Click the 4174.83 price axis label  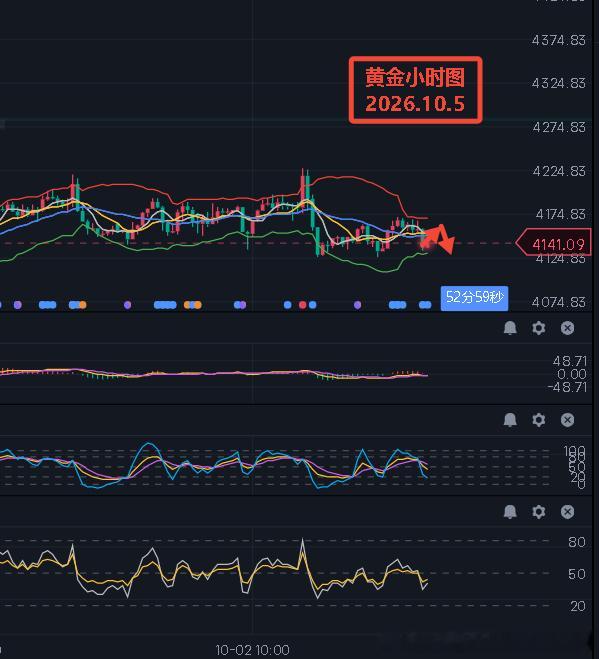point(560,214)
